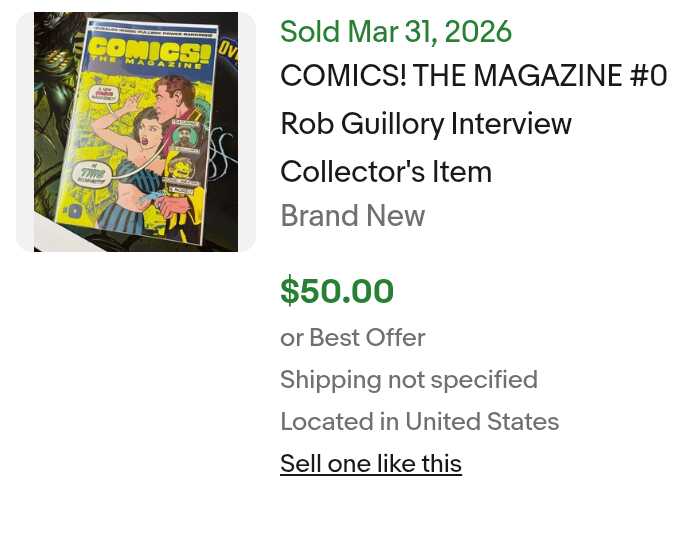Click the Brand New condition label
This screenshot has width=686, height=534.
click(353, 216)
